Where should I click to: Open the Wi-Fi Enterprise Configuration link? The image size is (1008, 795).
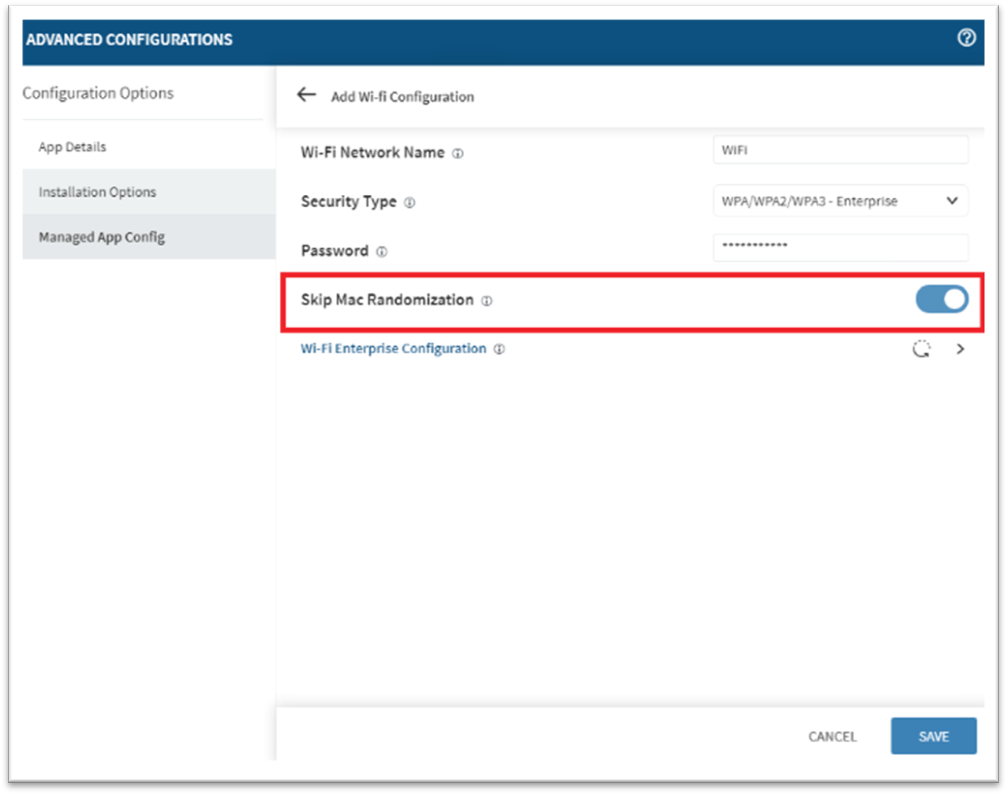pos(393,349)
